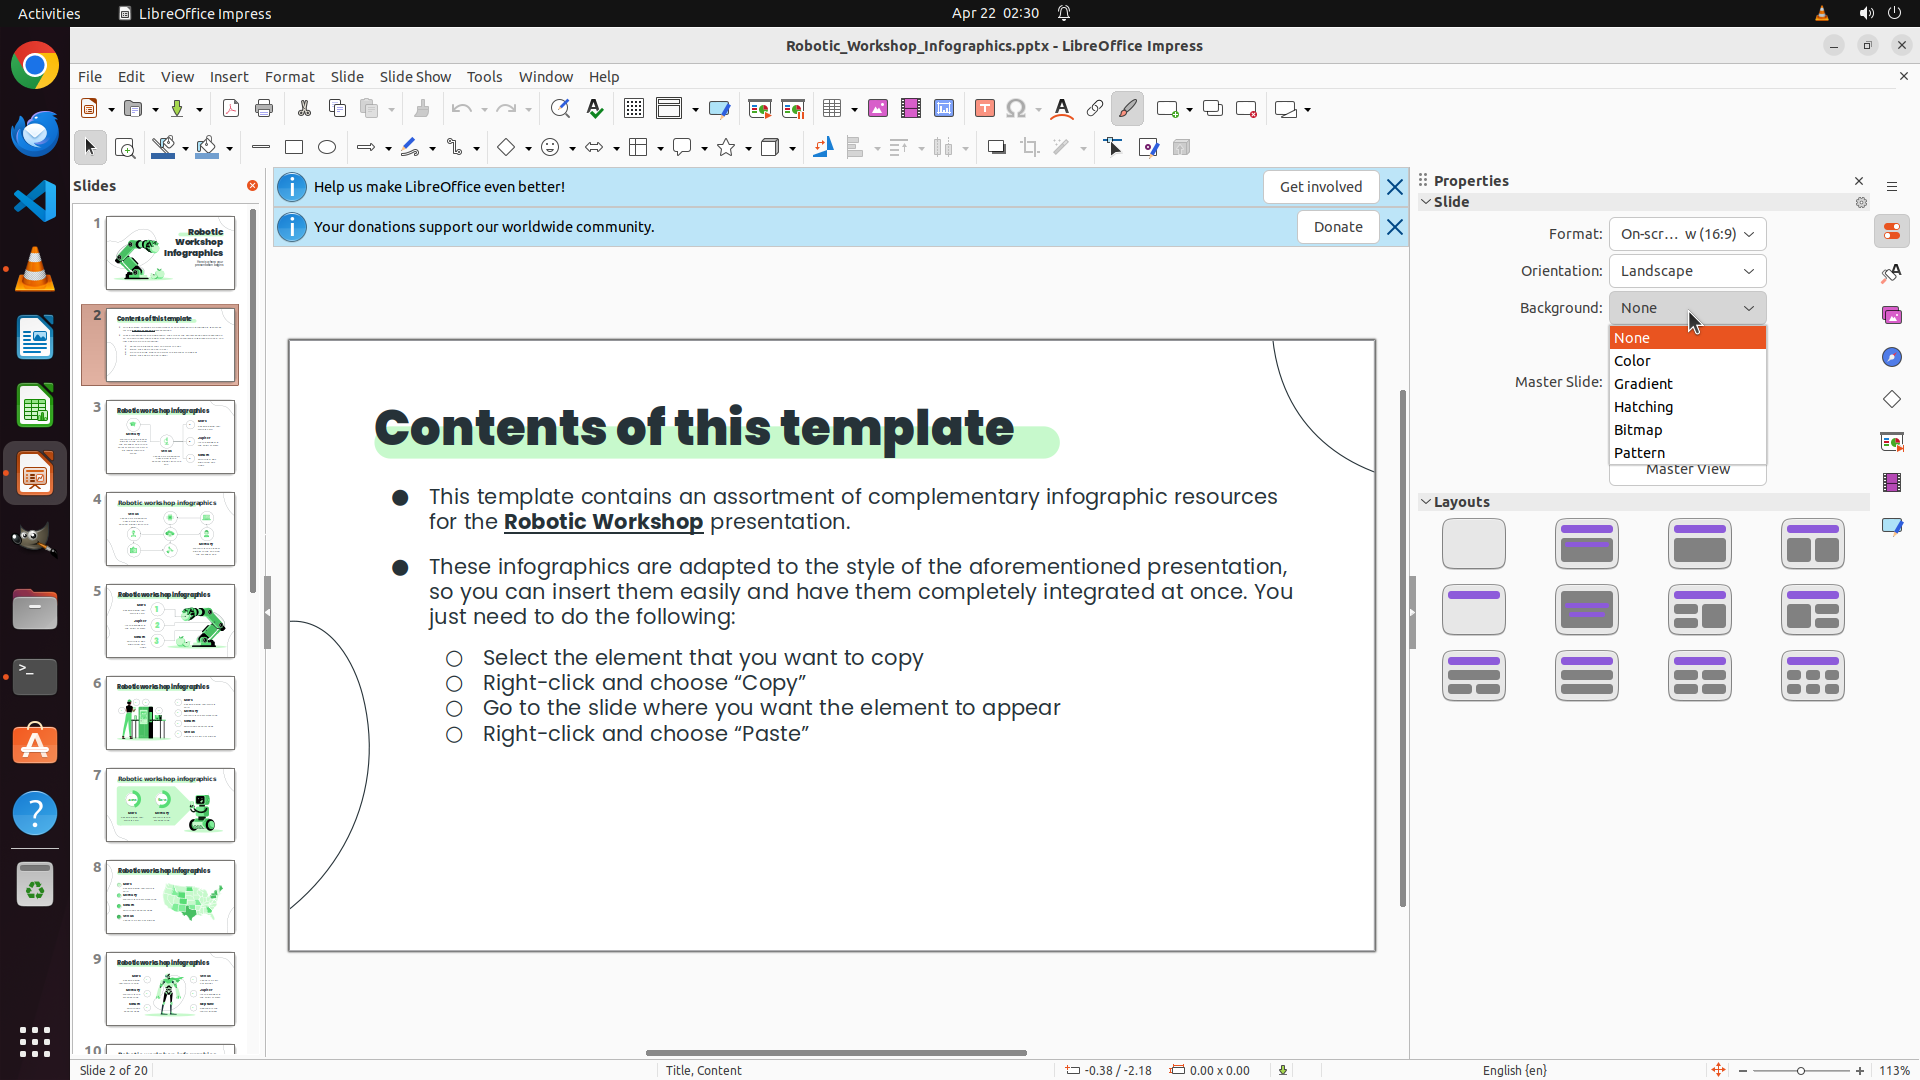Open the Orientation Landscape dropdown

pyautogui.click(x=1687, y=271)
